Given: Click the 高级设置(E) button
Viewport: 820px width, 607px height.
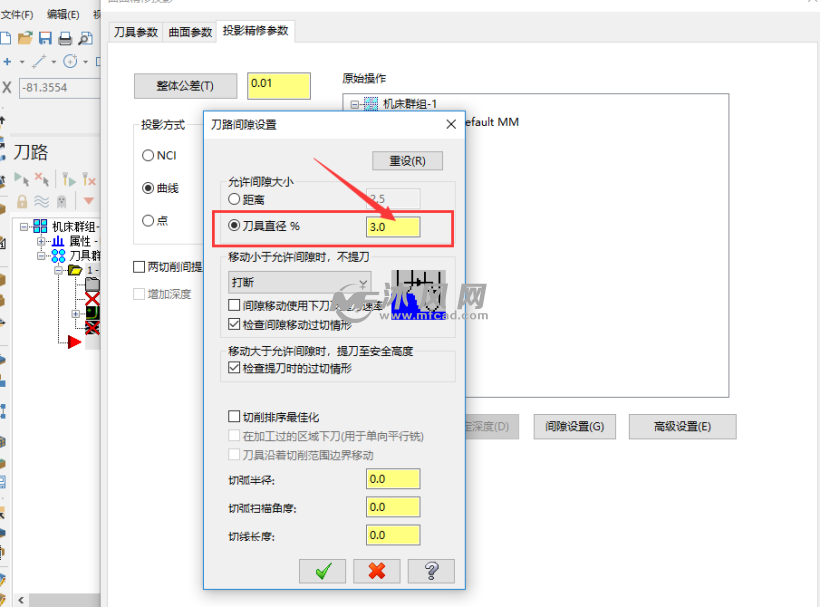Looking at the screenshot, I should [x=682, y=427].
